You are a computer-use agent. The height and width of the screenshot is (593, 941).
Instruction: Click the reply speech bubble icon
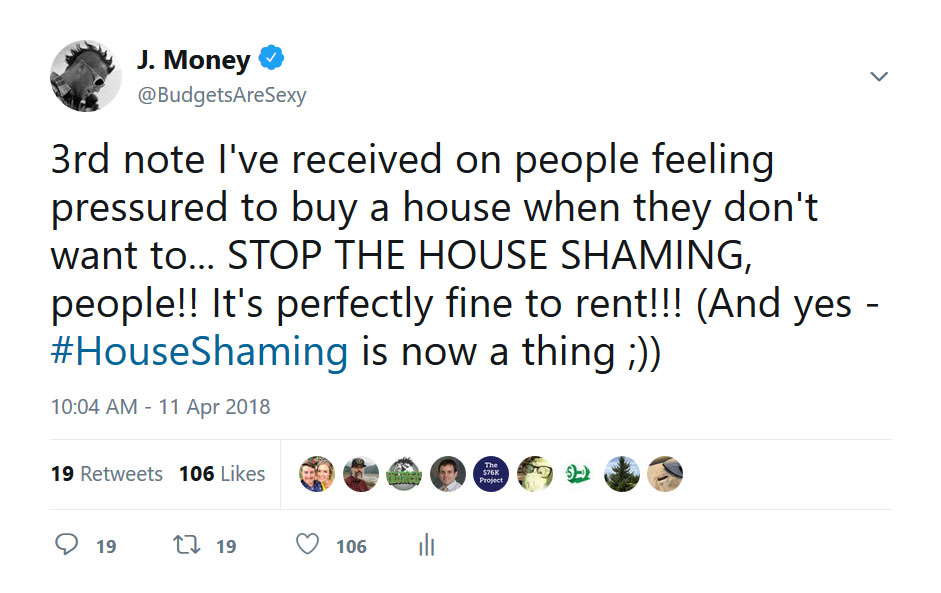tap(67, 545)
